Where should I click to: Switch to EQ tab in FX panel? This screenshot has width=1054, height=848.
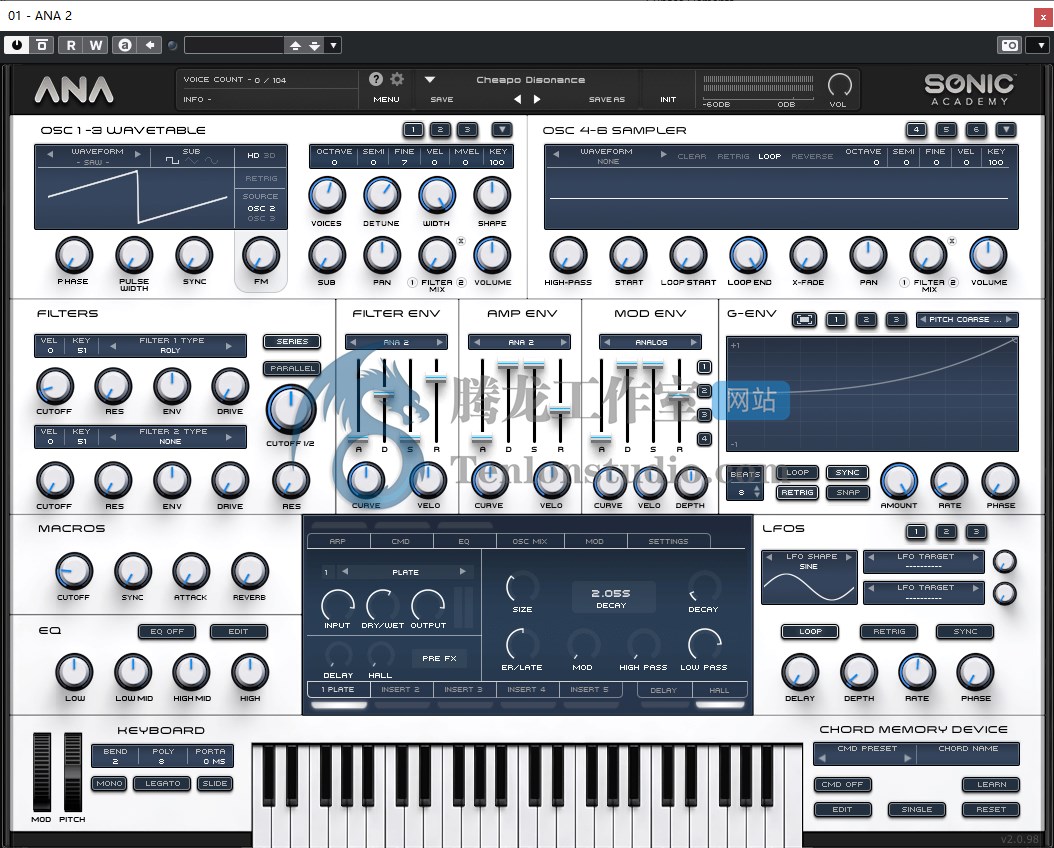[464, 541]
